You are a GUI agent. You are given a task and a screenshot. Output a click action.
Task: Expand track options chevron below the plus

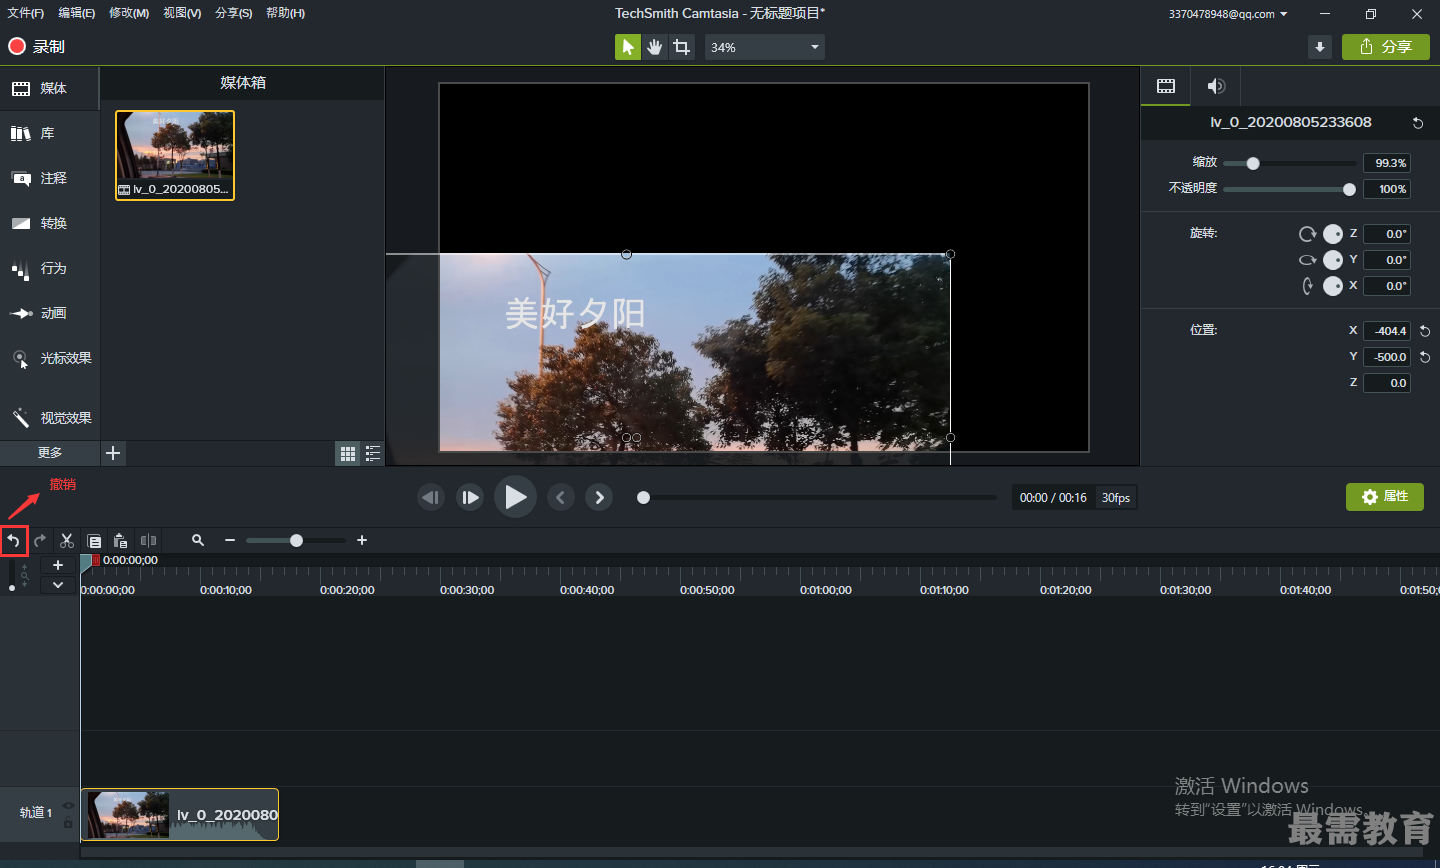tap(58, 585)
